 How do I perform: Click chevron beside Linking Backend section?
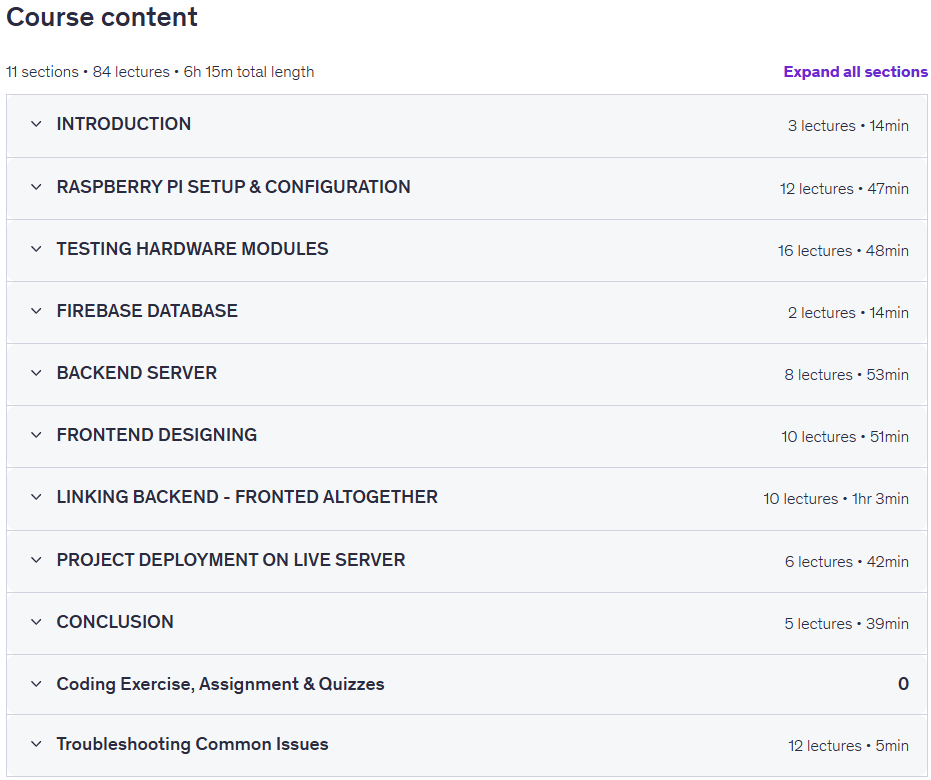click(36, 497)
